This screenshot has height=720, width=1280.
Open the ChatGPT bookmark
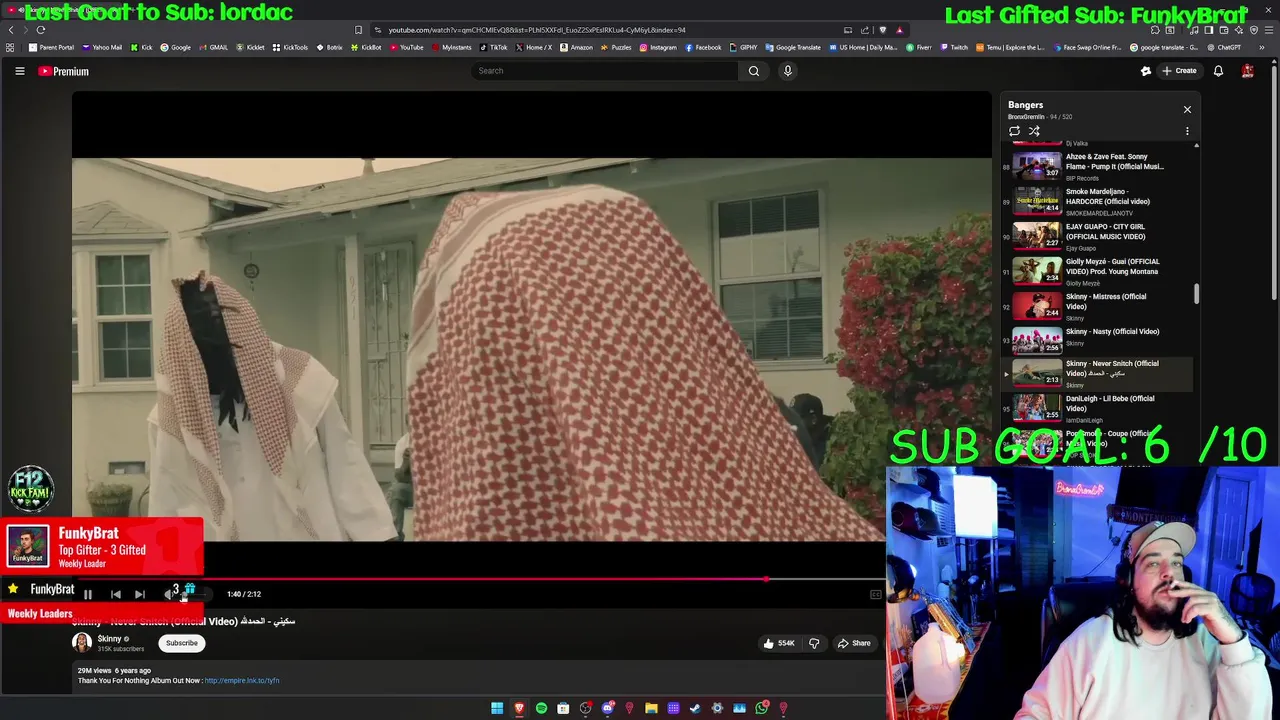coord(1223,47)
